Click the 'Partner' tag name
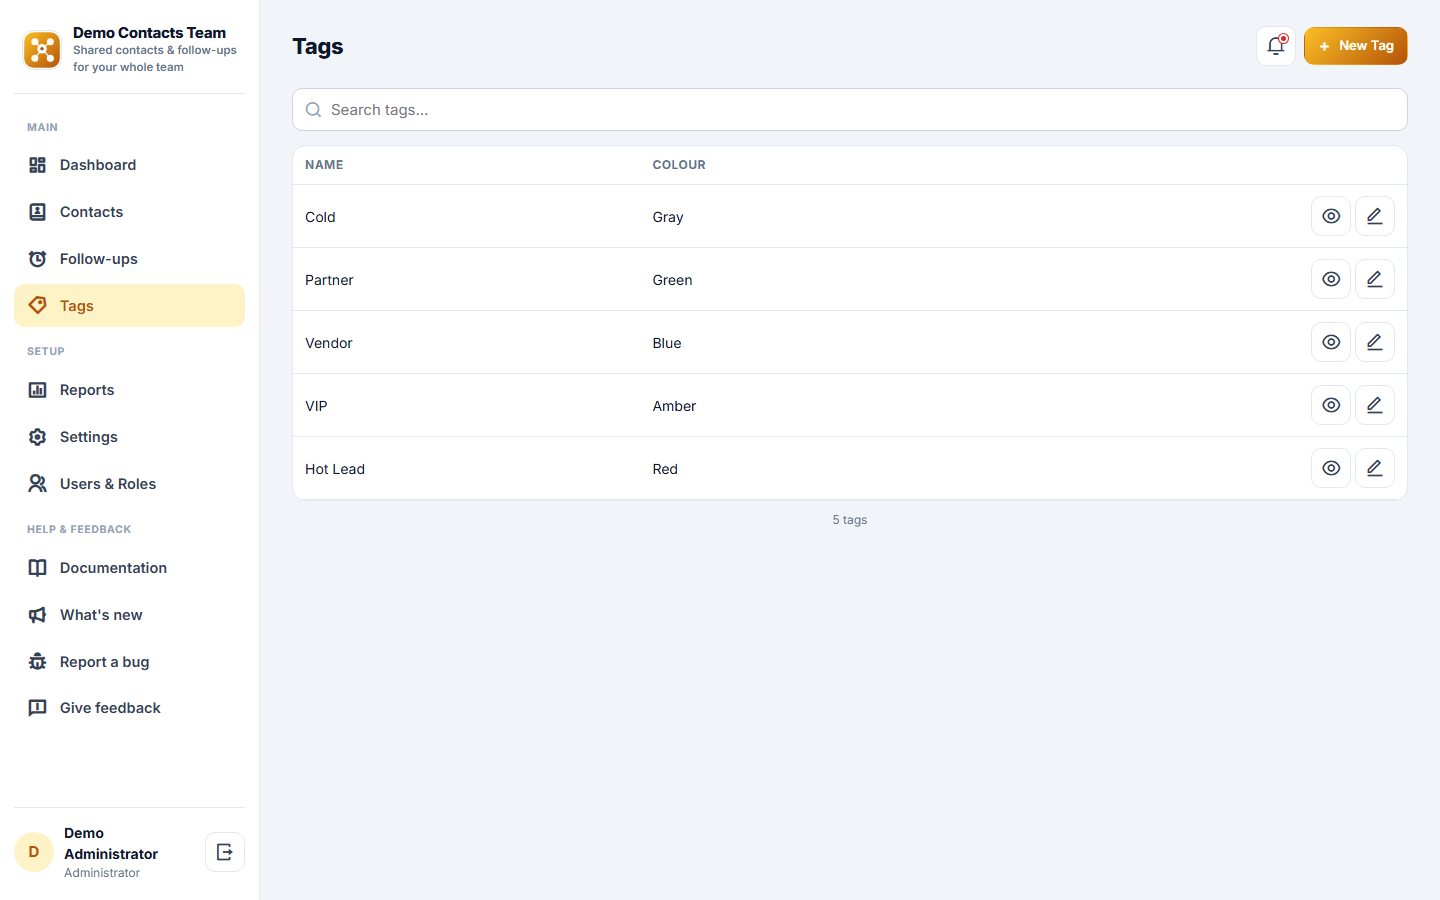The height and width of the screenshot is (900, 1440). [x=329, y=280]
